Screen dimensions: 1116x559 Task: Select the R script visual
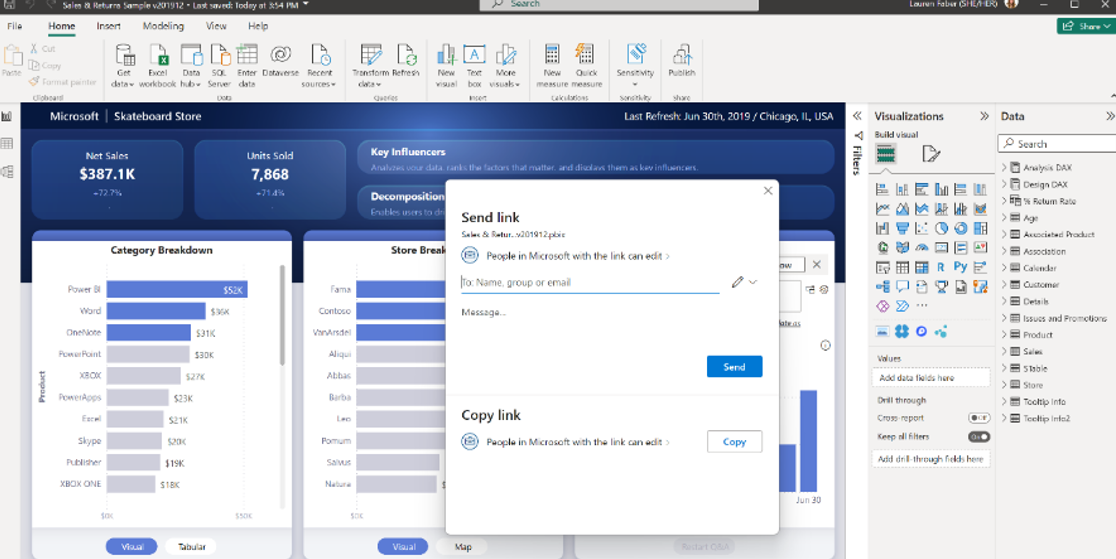[x=941, y=268]
